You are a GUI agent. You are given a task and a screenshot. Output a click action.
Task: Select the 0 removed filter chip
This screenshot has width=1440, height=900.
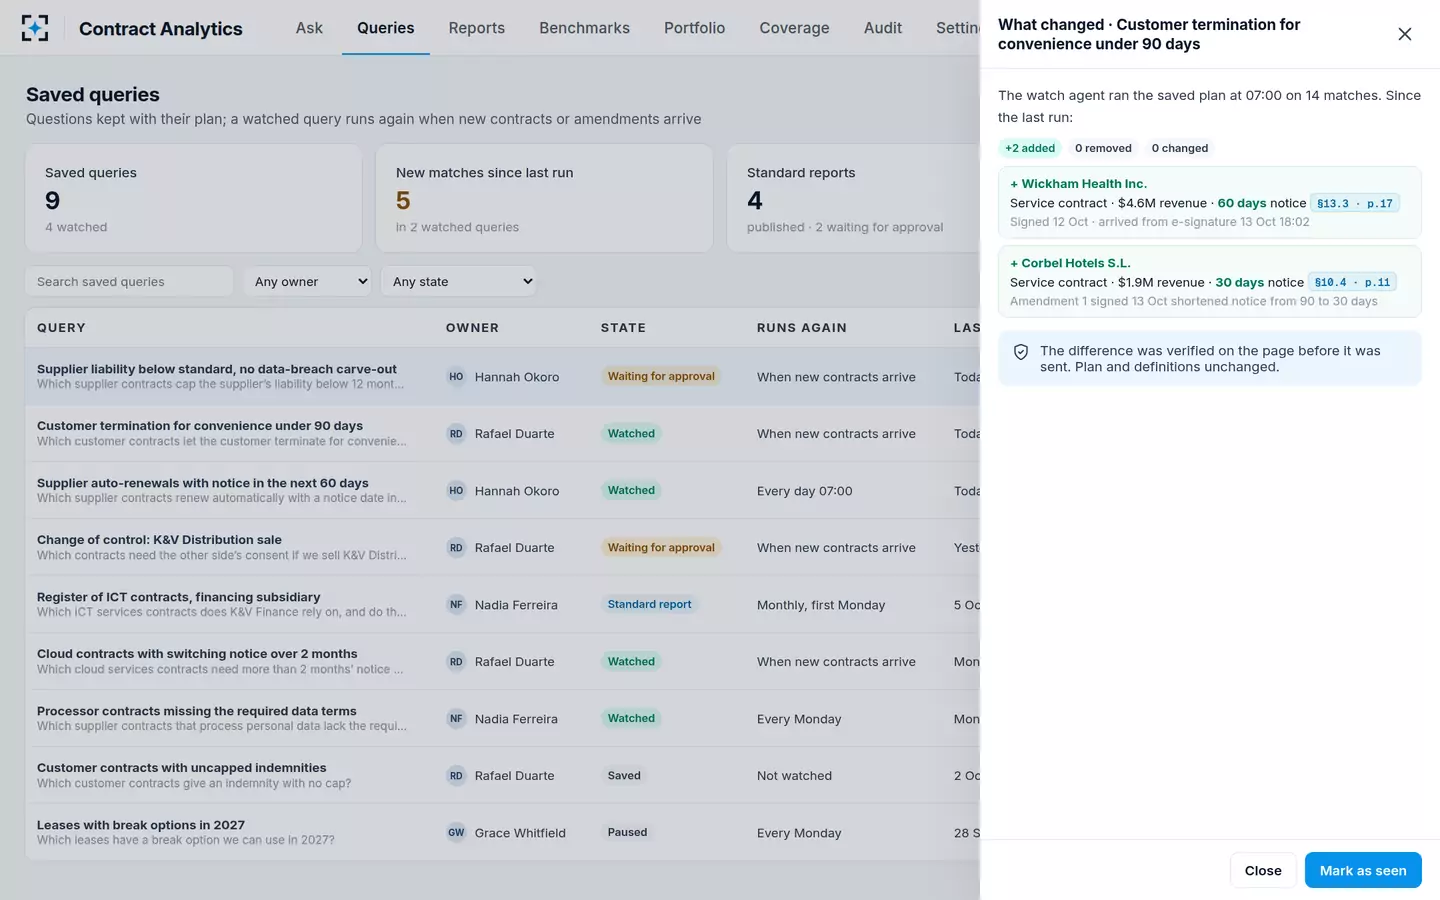(1103, 148)
